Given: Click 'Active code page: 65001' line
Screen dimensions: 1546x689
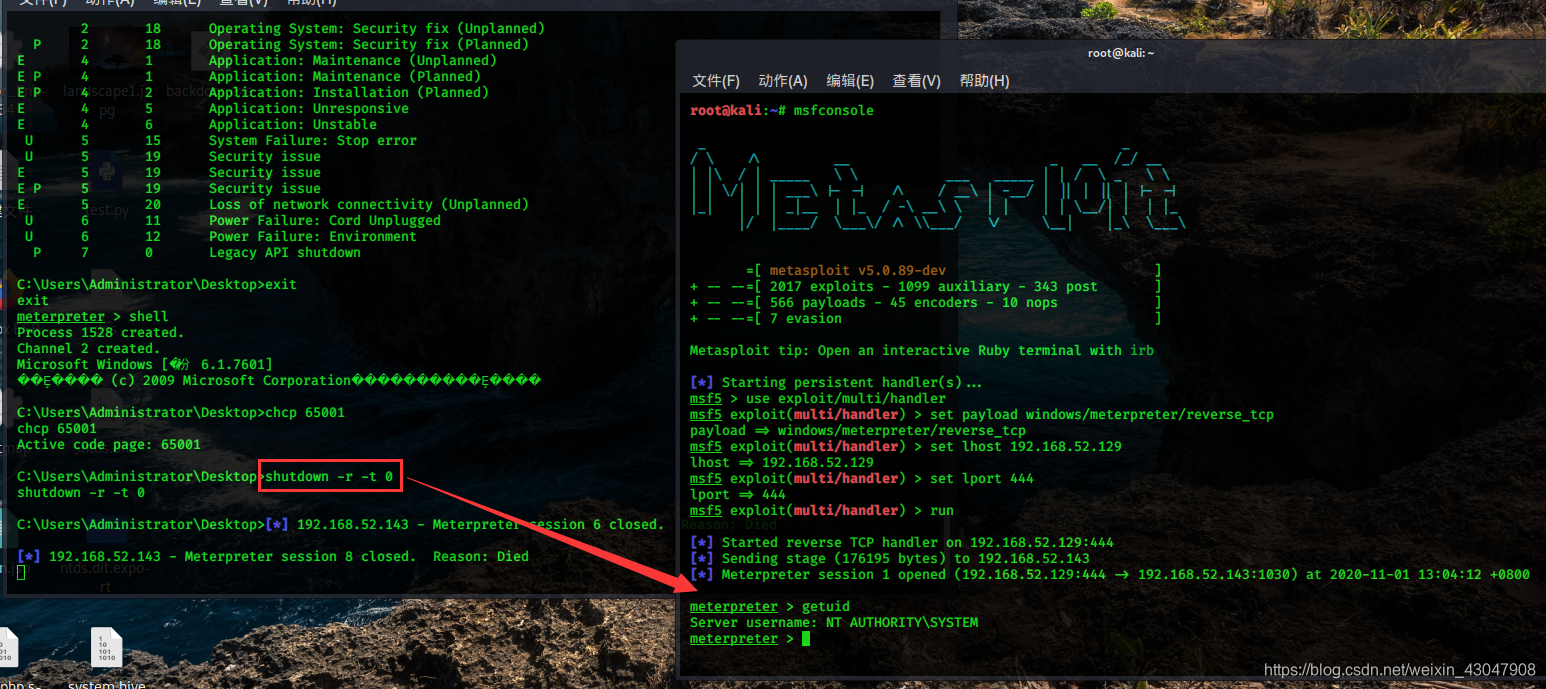Looking at the screenshot, I should (109, 444).
